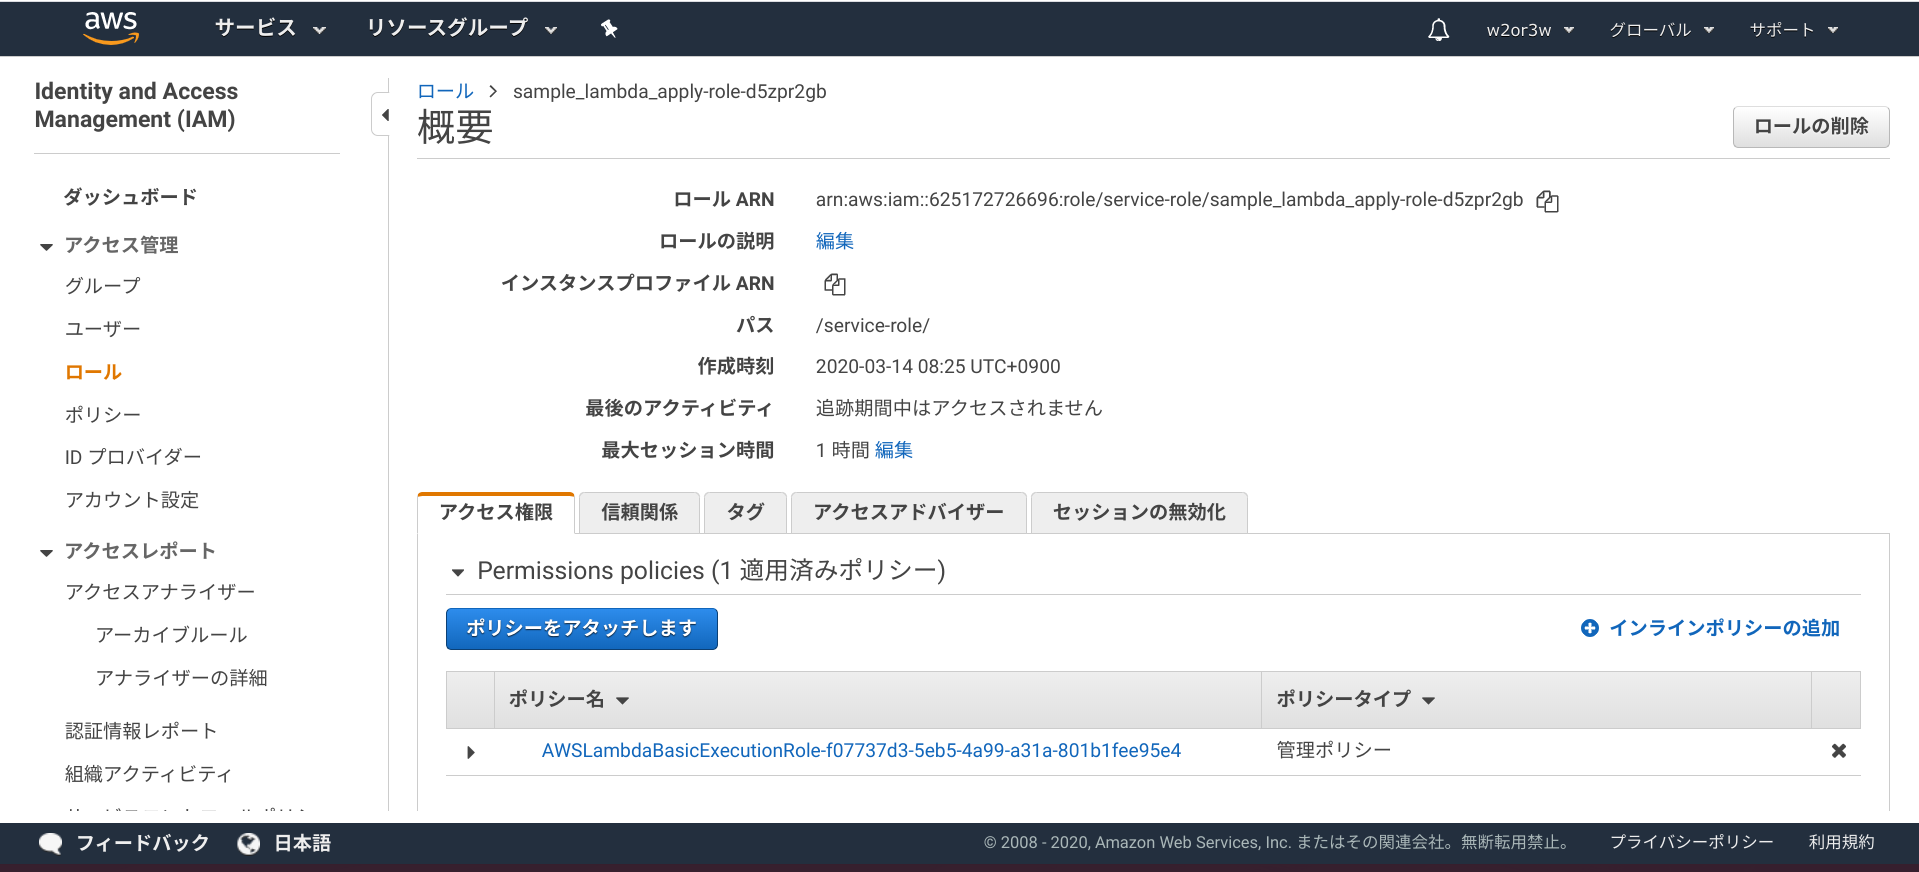Open the notifications bell

[1438, 30]
